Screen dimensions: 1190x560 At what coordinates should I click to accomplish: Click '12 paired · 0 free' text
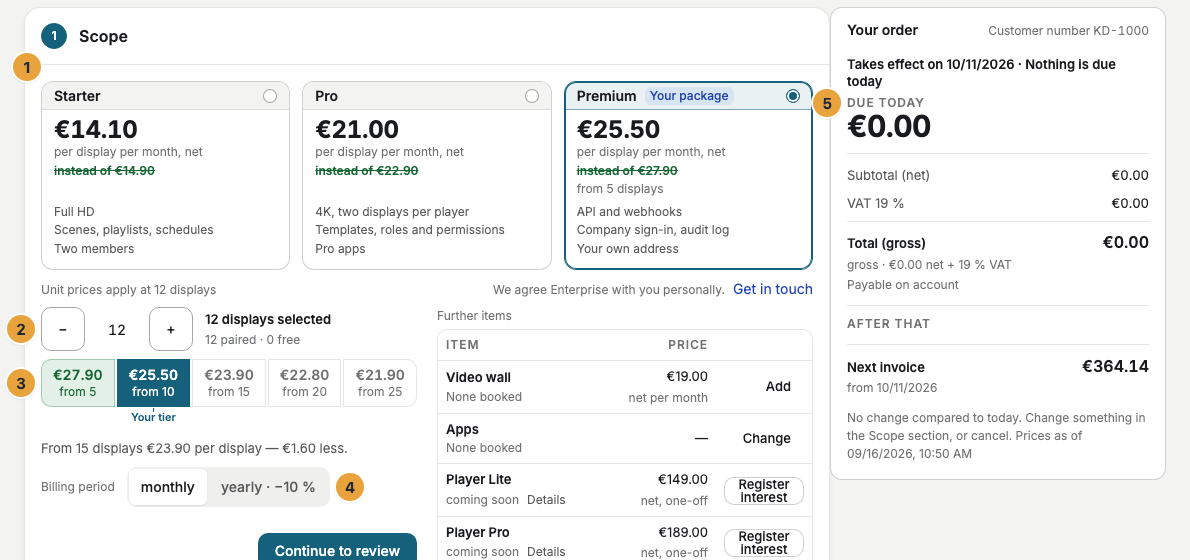pyautogui.click(x=252, y=340)
